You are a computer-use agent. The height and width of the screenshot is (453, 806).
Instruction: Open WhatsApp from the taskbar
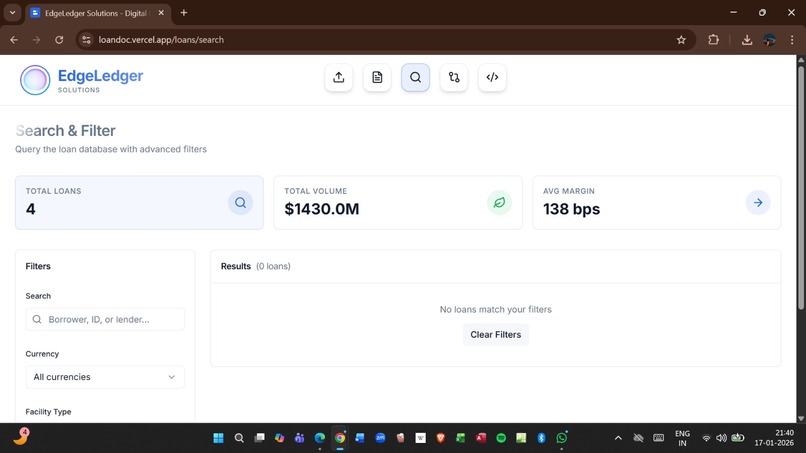click(562, 438)
